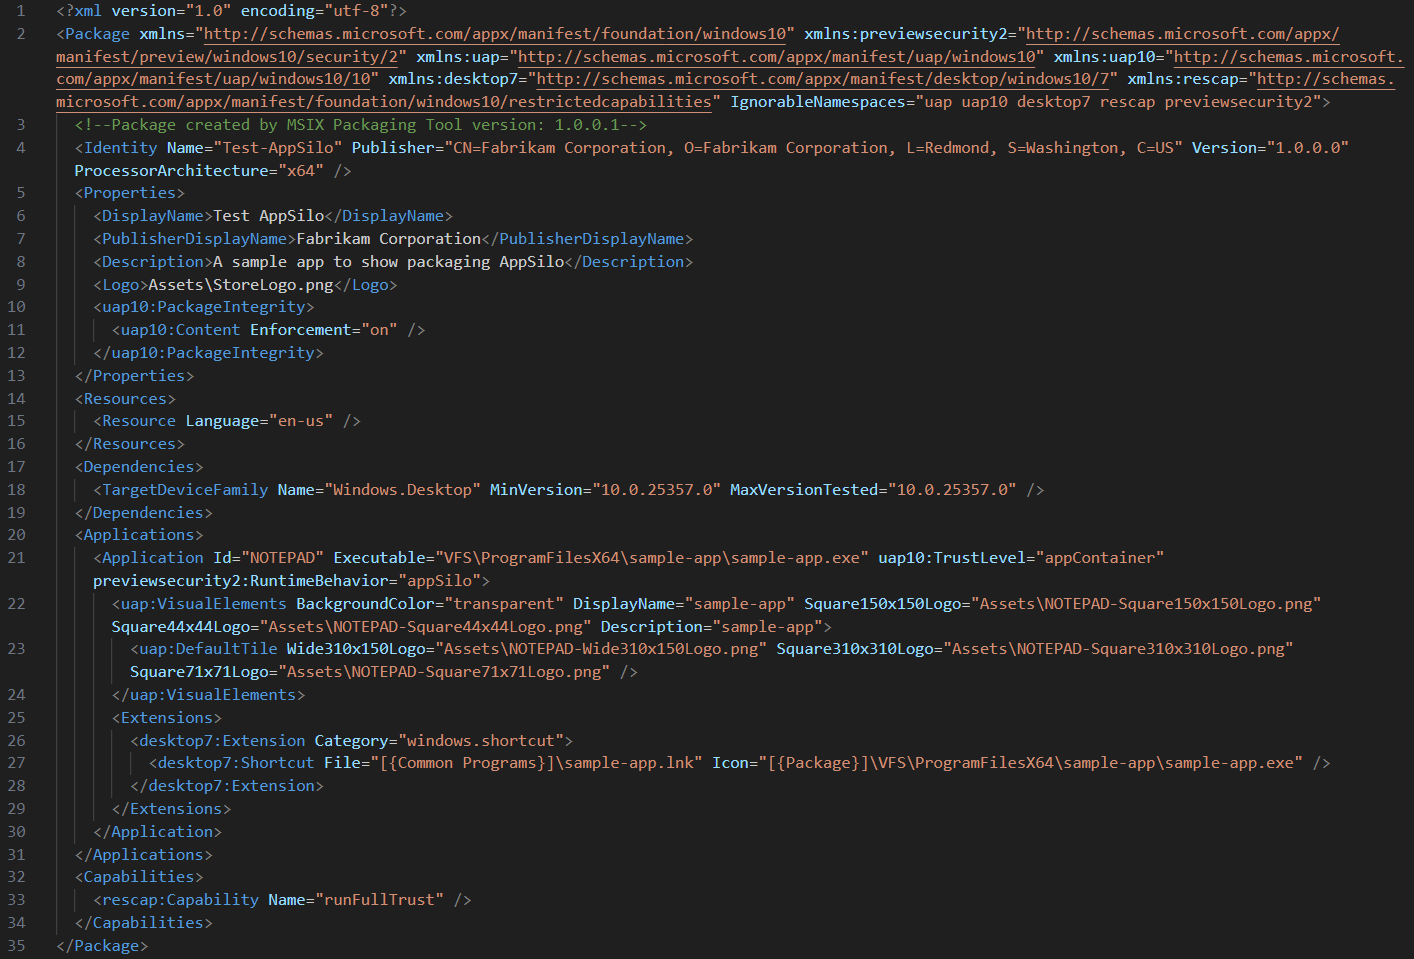Click the MSIX Packaging Tool comment text
The image size is (1414, 959).
(361, 125)
